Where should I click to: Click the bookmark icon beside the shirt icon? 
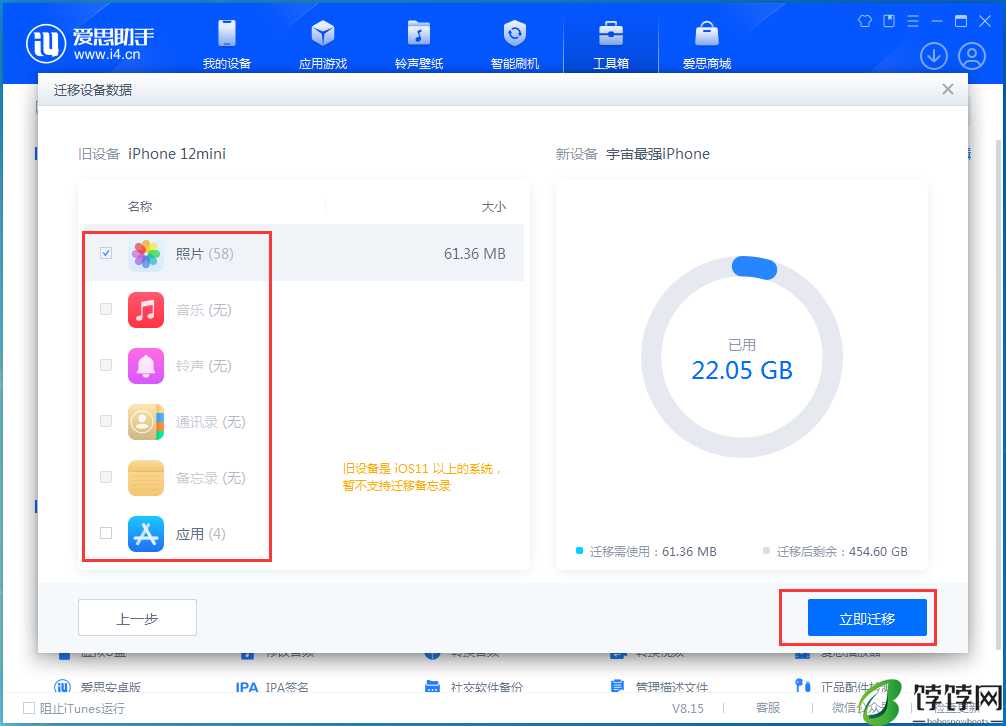(889, 21)
